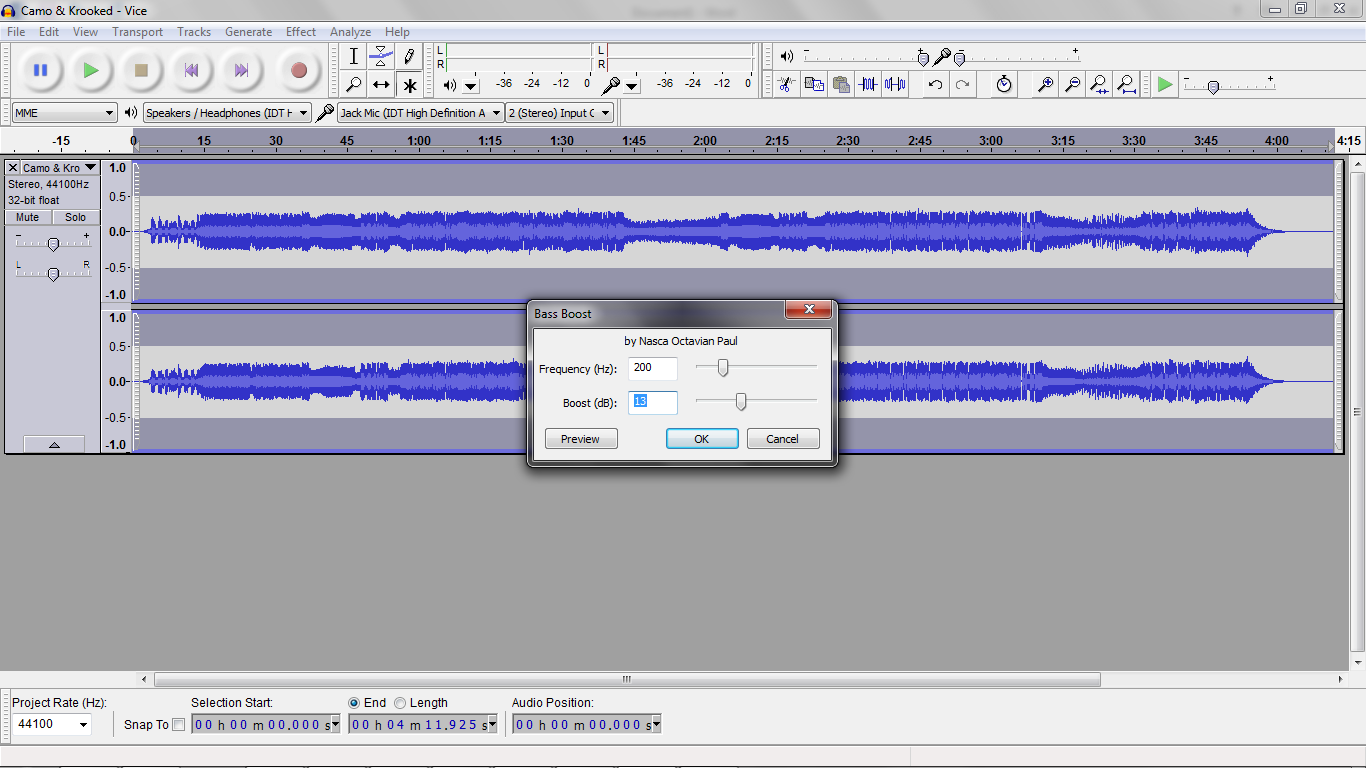Open the Effect menu

click(301, 32)
